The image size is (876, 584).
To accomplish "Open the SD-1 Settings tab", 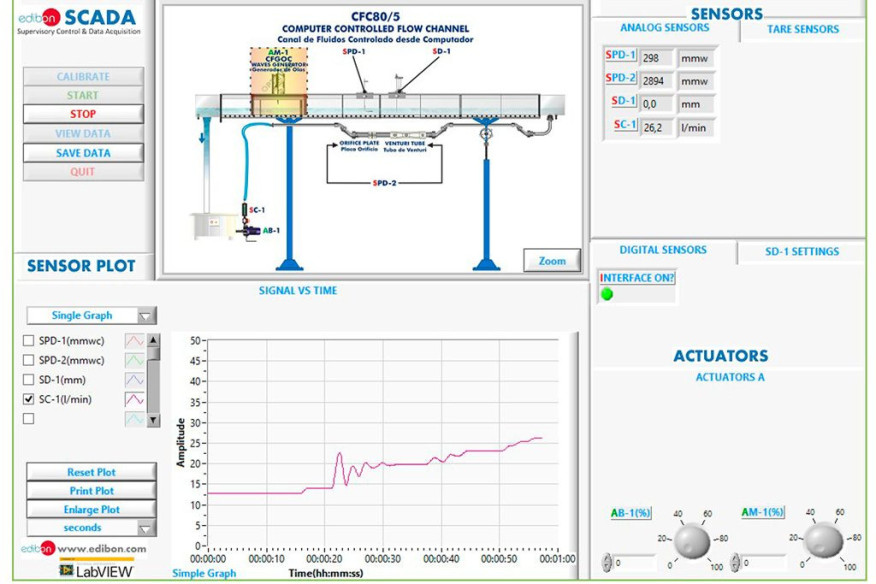I will pos(802,251).
